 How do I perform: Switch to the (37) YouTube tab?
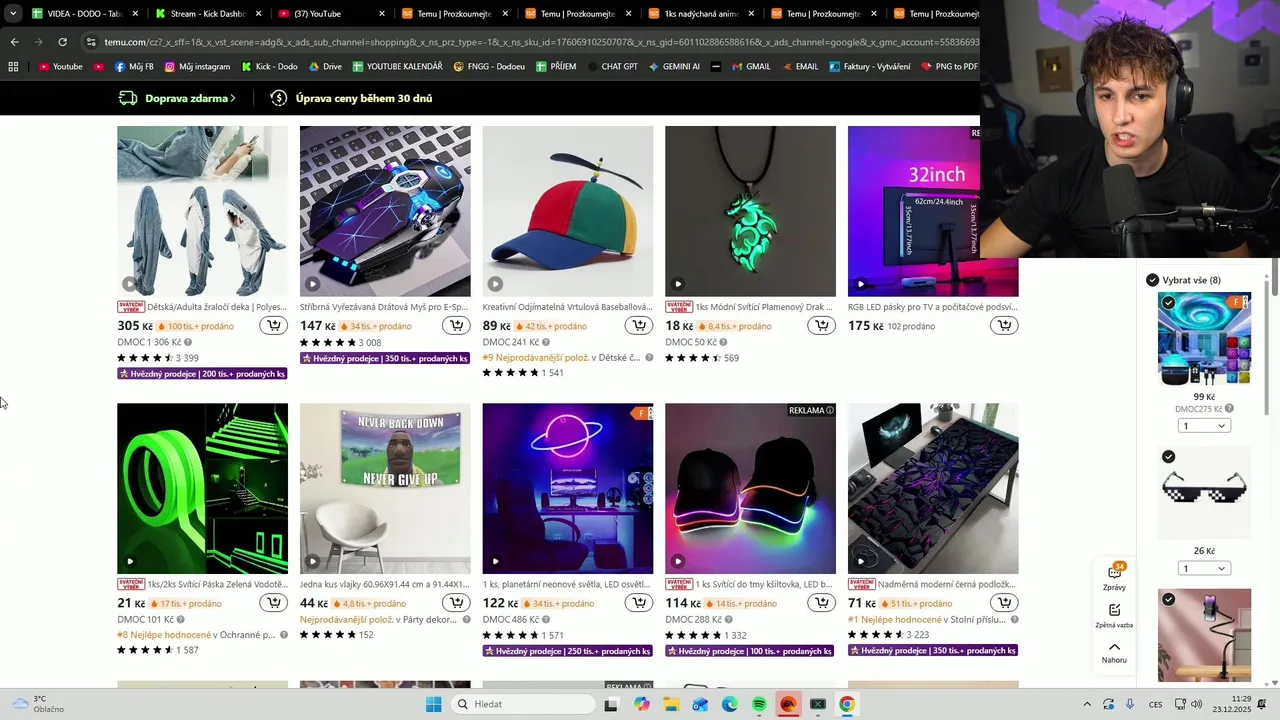pyautogui.click(x=332, y=14)
